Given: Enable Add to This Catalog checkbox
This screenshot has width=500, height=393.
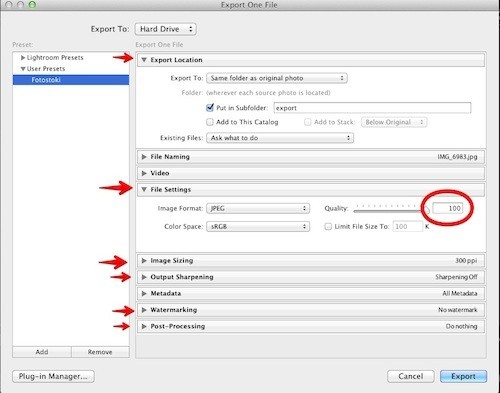Looking at the screenshot, I should pyautogui.click(x=210, y=122).
